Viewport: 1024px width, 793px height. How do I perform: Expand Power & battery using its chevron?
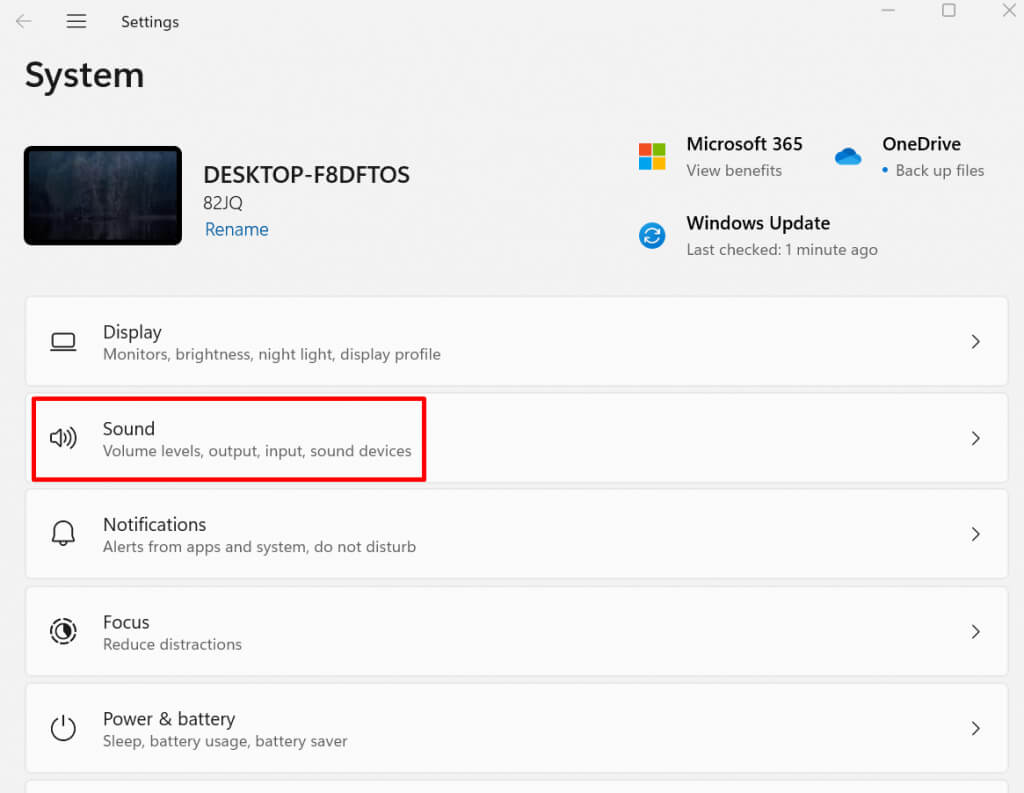pos(975,728)
